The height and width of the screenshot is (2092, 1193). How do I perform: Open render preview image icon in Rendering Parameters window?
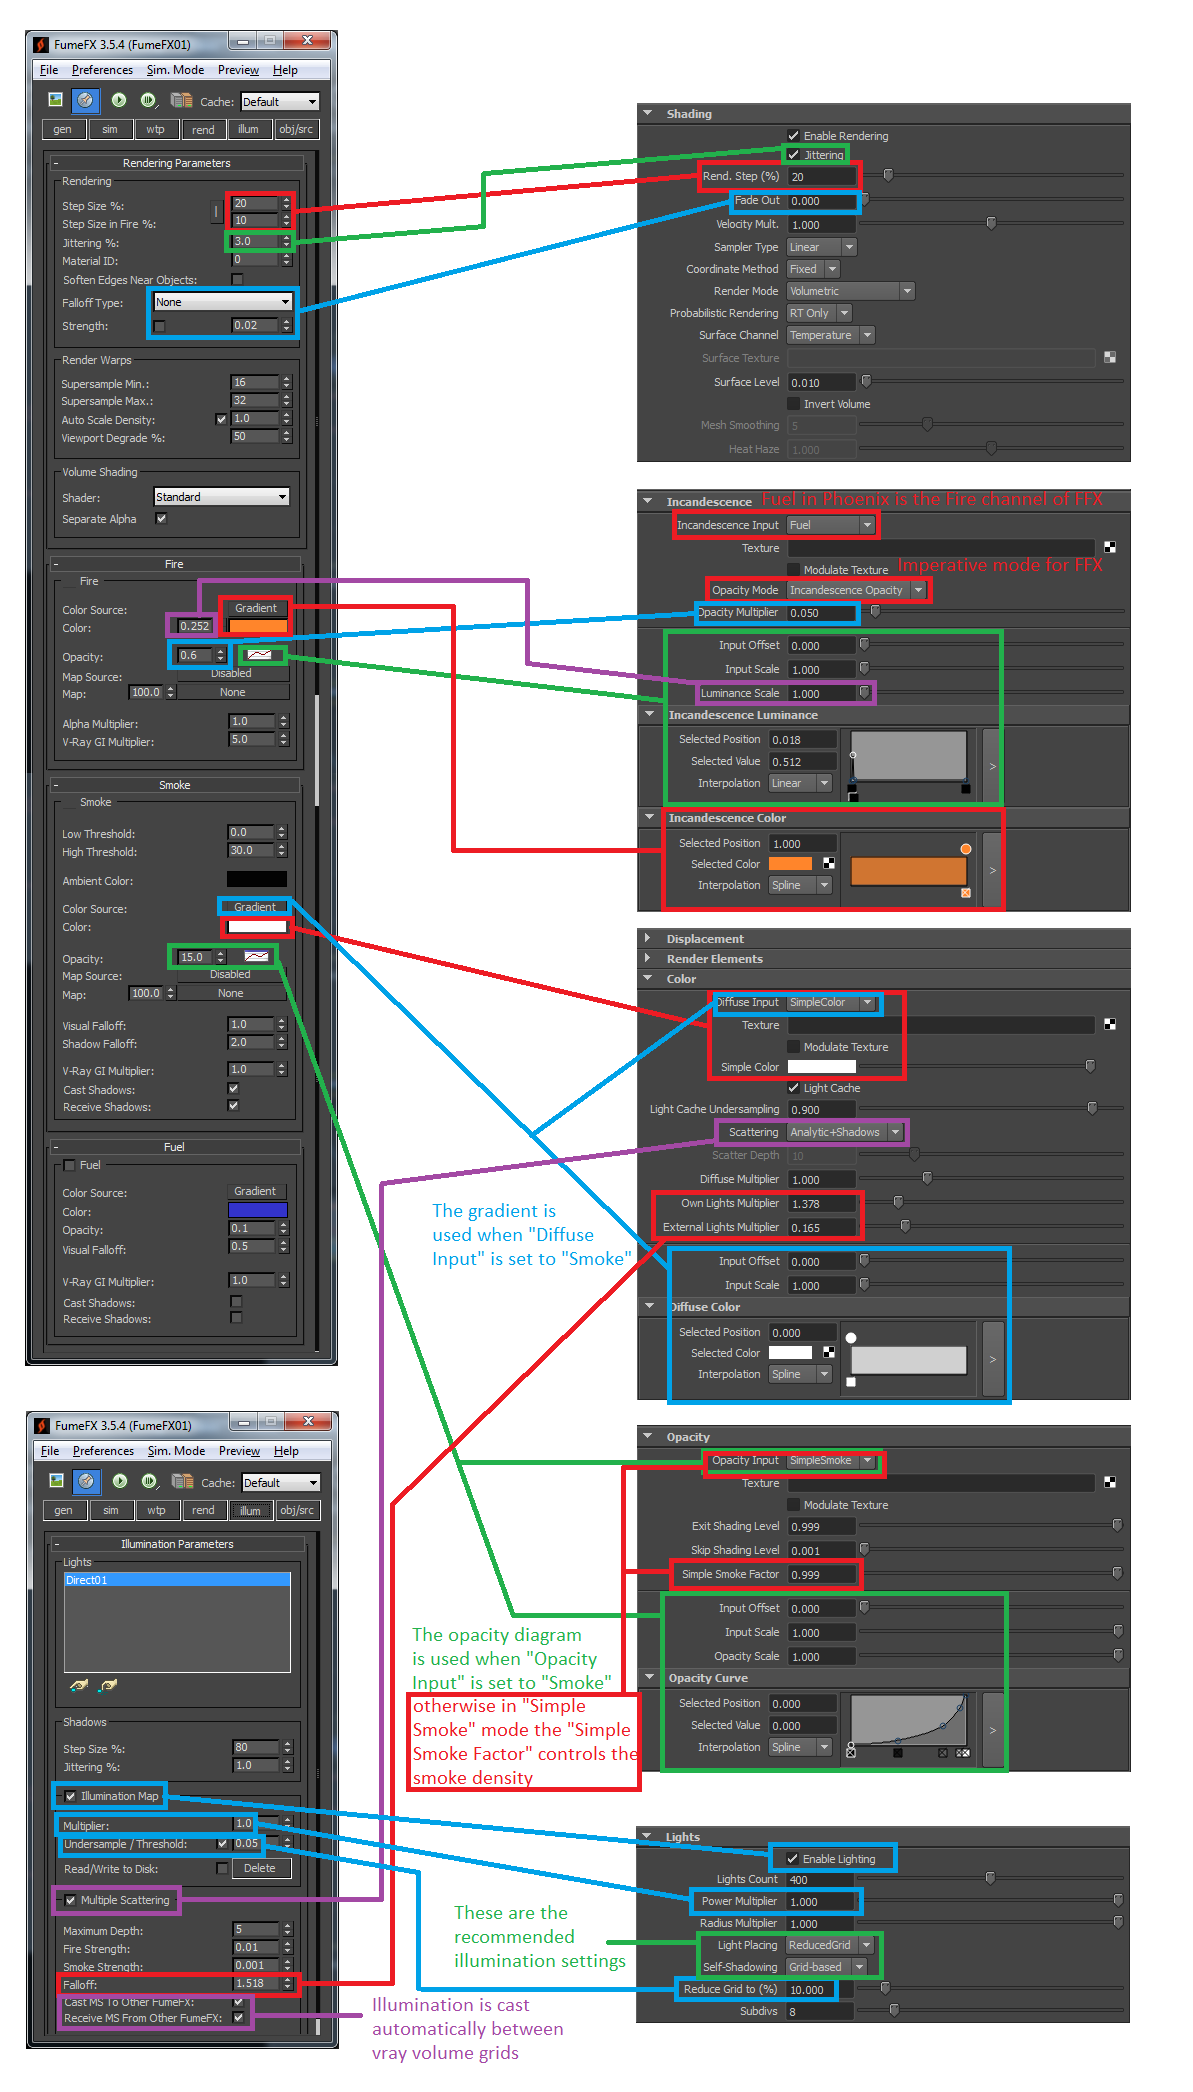click(55, 100)
